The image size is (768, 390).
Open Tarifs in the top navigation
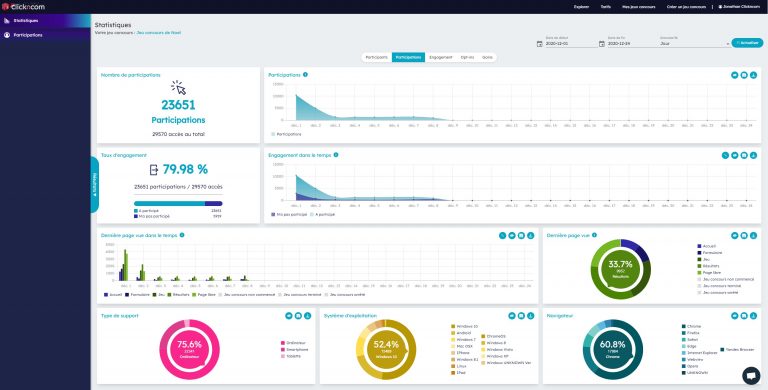tap(605, 7)
